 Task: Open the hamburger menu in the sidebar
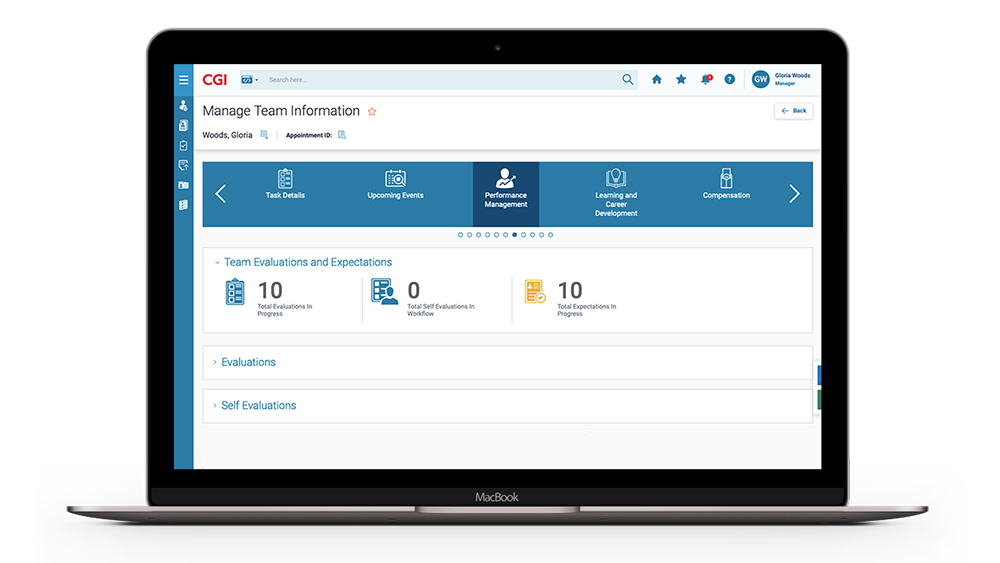coord(183,80)
